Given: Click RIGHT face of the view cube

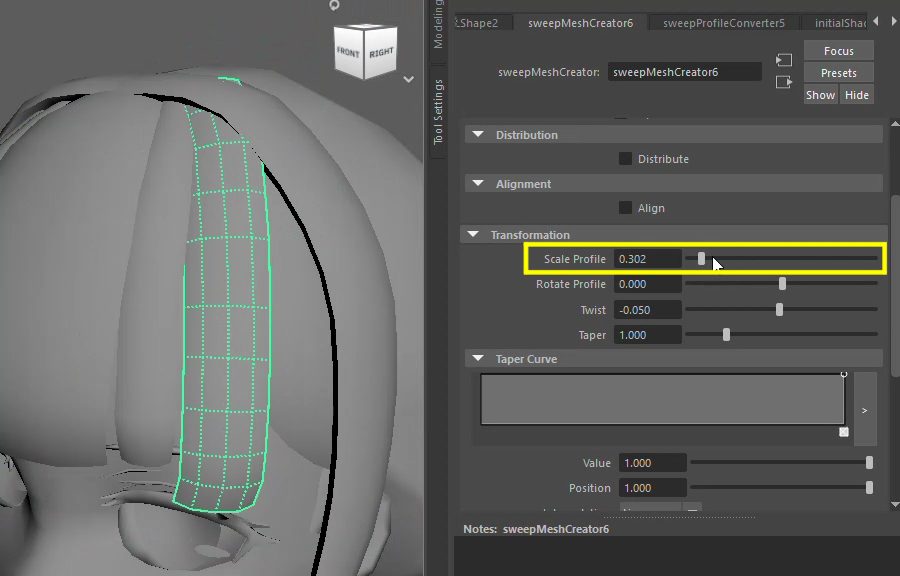Looking at the screenshot, I should tap(381, 52).
